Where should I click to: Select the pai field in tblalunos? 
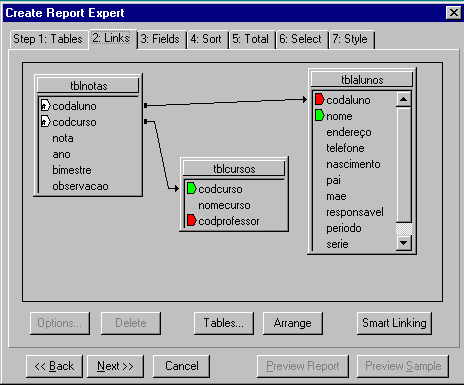pyautogui.click(x=333, y=180)
